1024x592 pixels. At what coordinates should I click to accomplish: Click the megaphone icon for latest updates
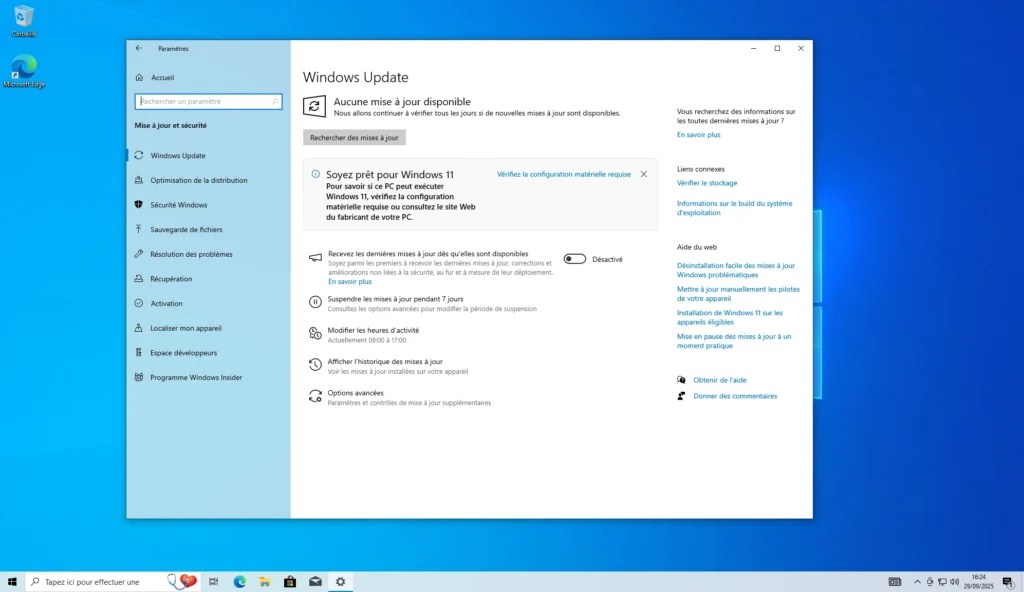click(x=315, y=257)
